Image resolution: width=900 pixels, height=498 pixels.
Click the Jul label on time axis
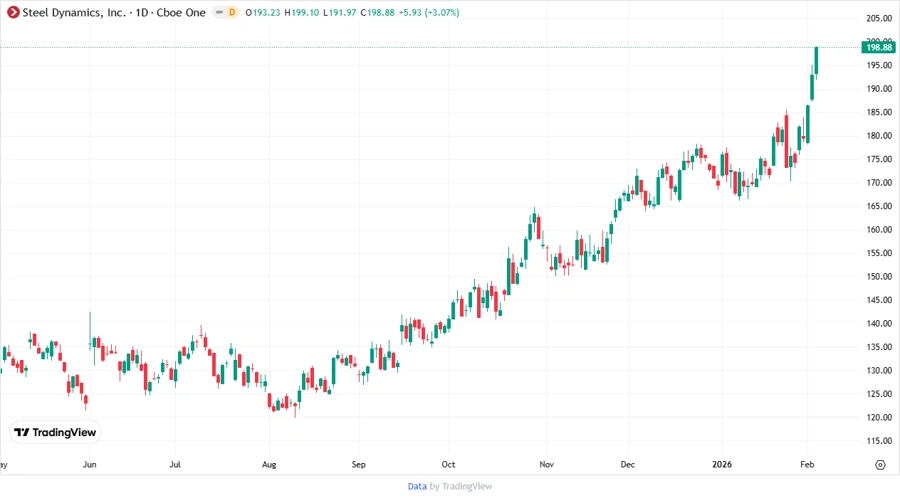[175, 464]
